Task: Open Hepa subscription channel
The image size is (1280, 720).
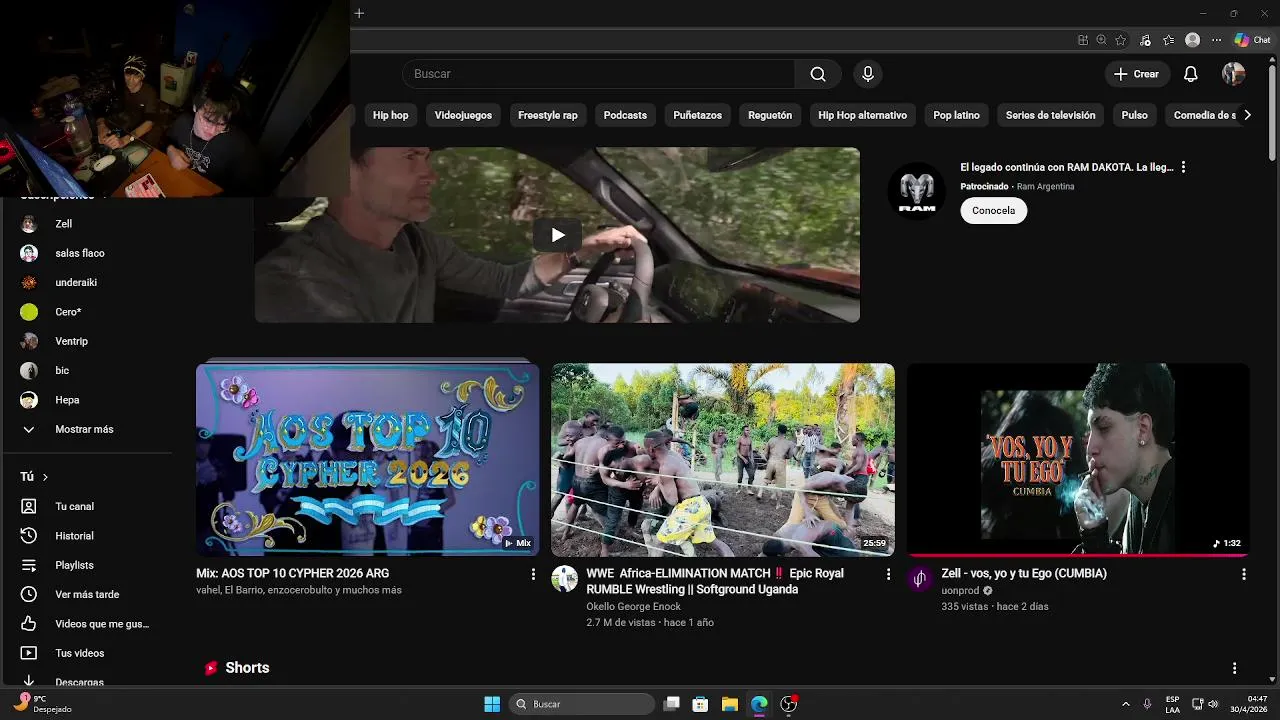Action: (x=85, y=400)
